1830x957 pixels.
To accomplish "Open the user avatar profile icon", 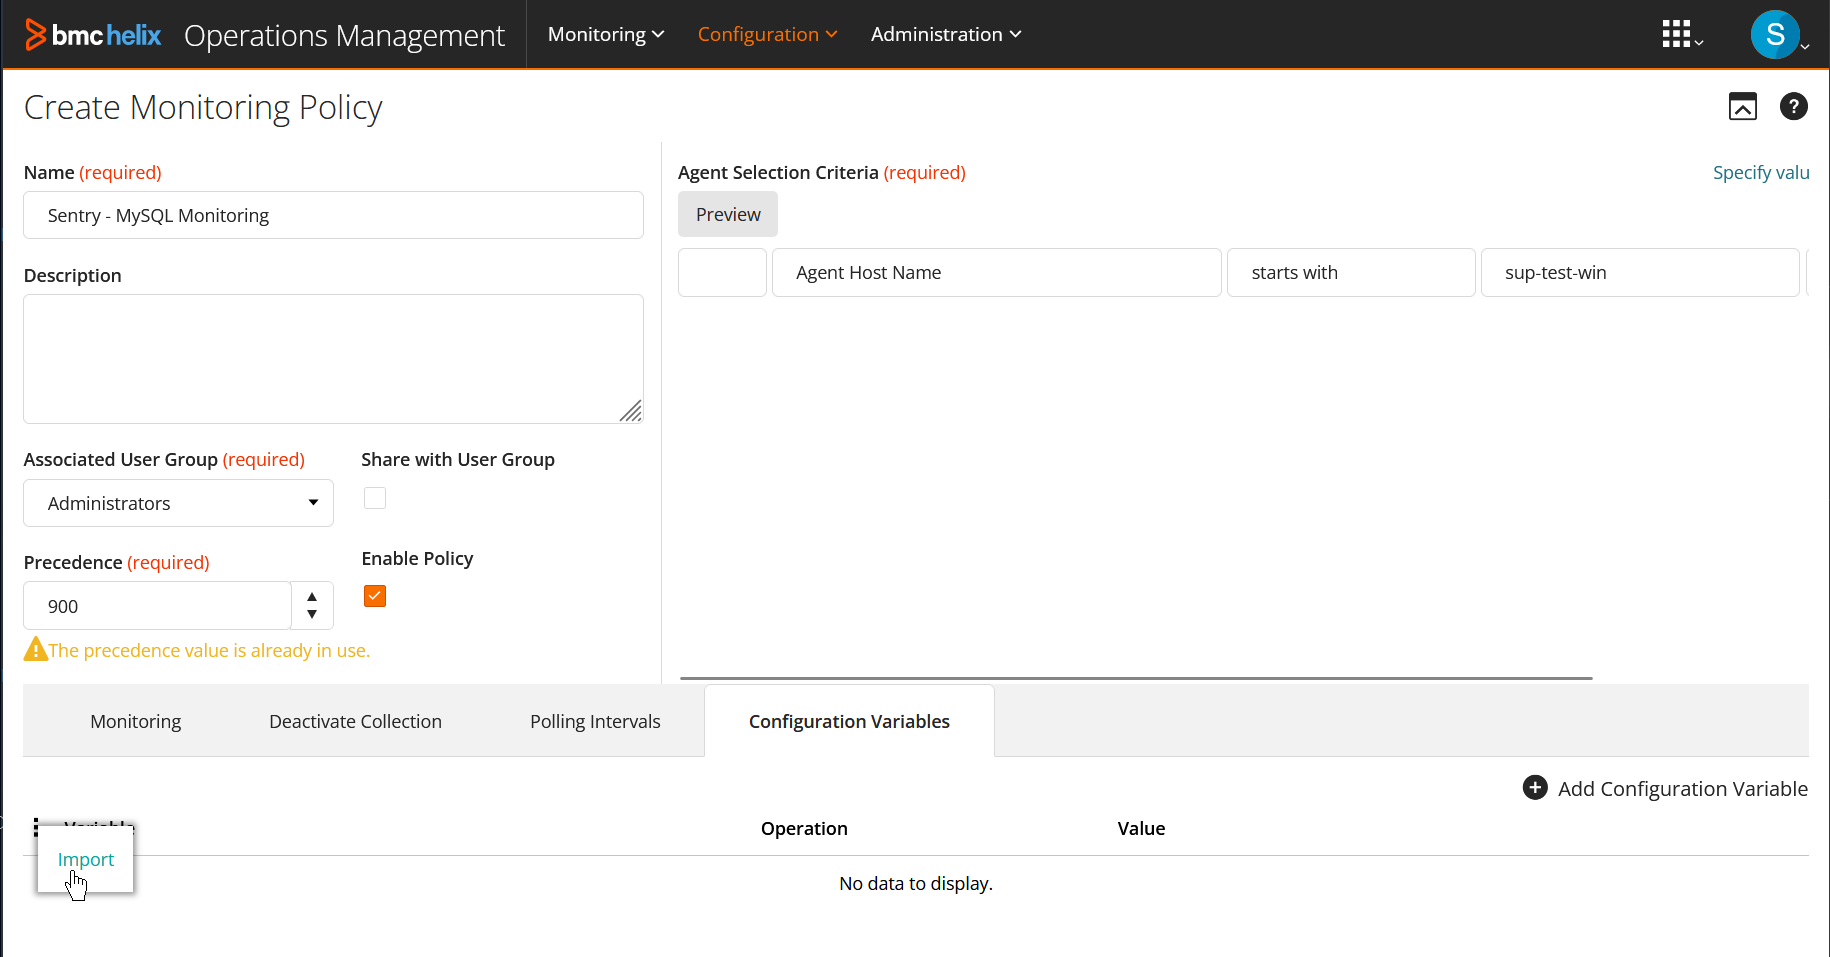I will pyautogui.click(x=1775, y=33).
